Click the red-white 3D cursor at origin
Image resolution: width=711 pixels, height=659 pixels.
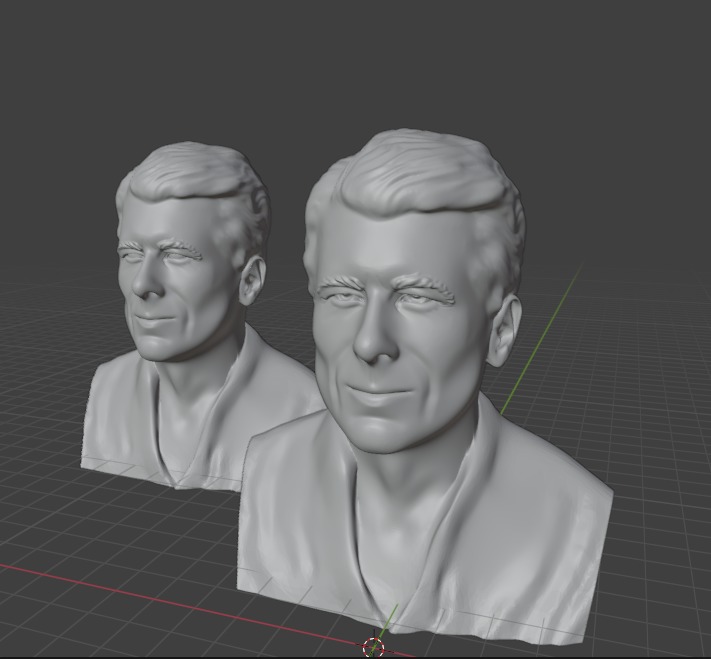tap(374, 647)
